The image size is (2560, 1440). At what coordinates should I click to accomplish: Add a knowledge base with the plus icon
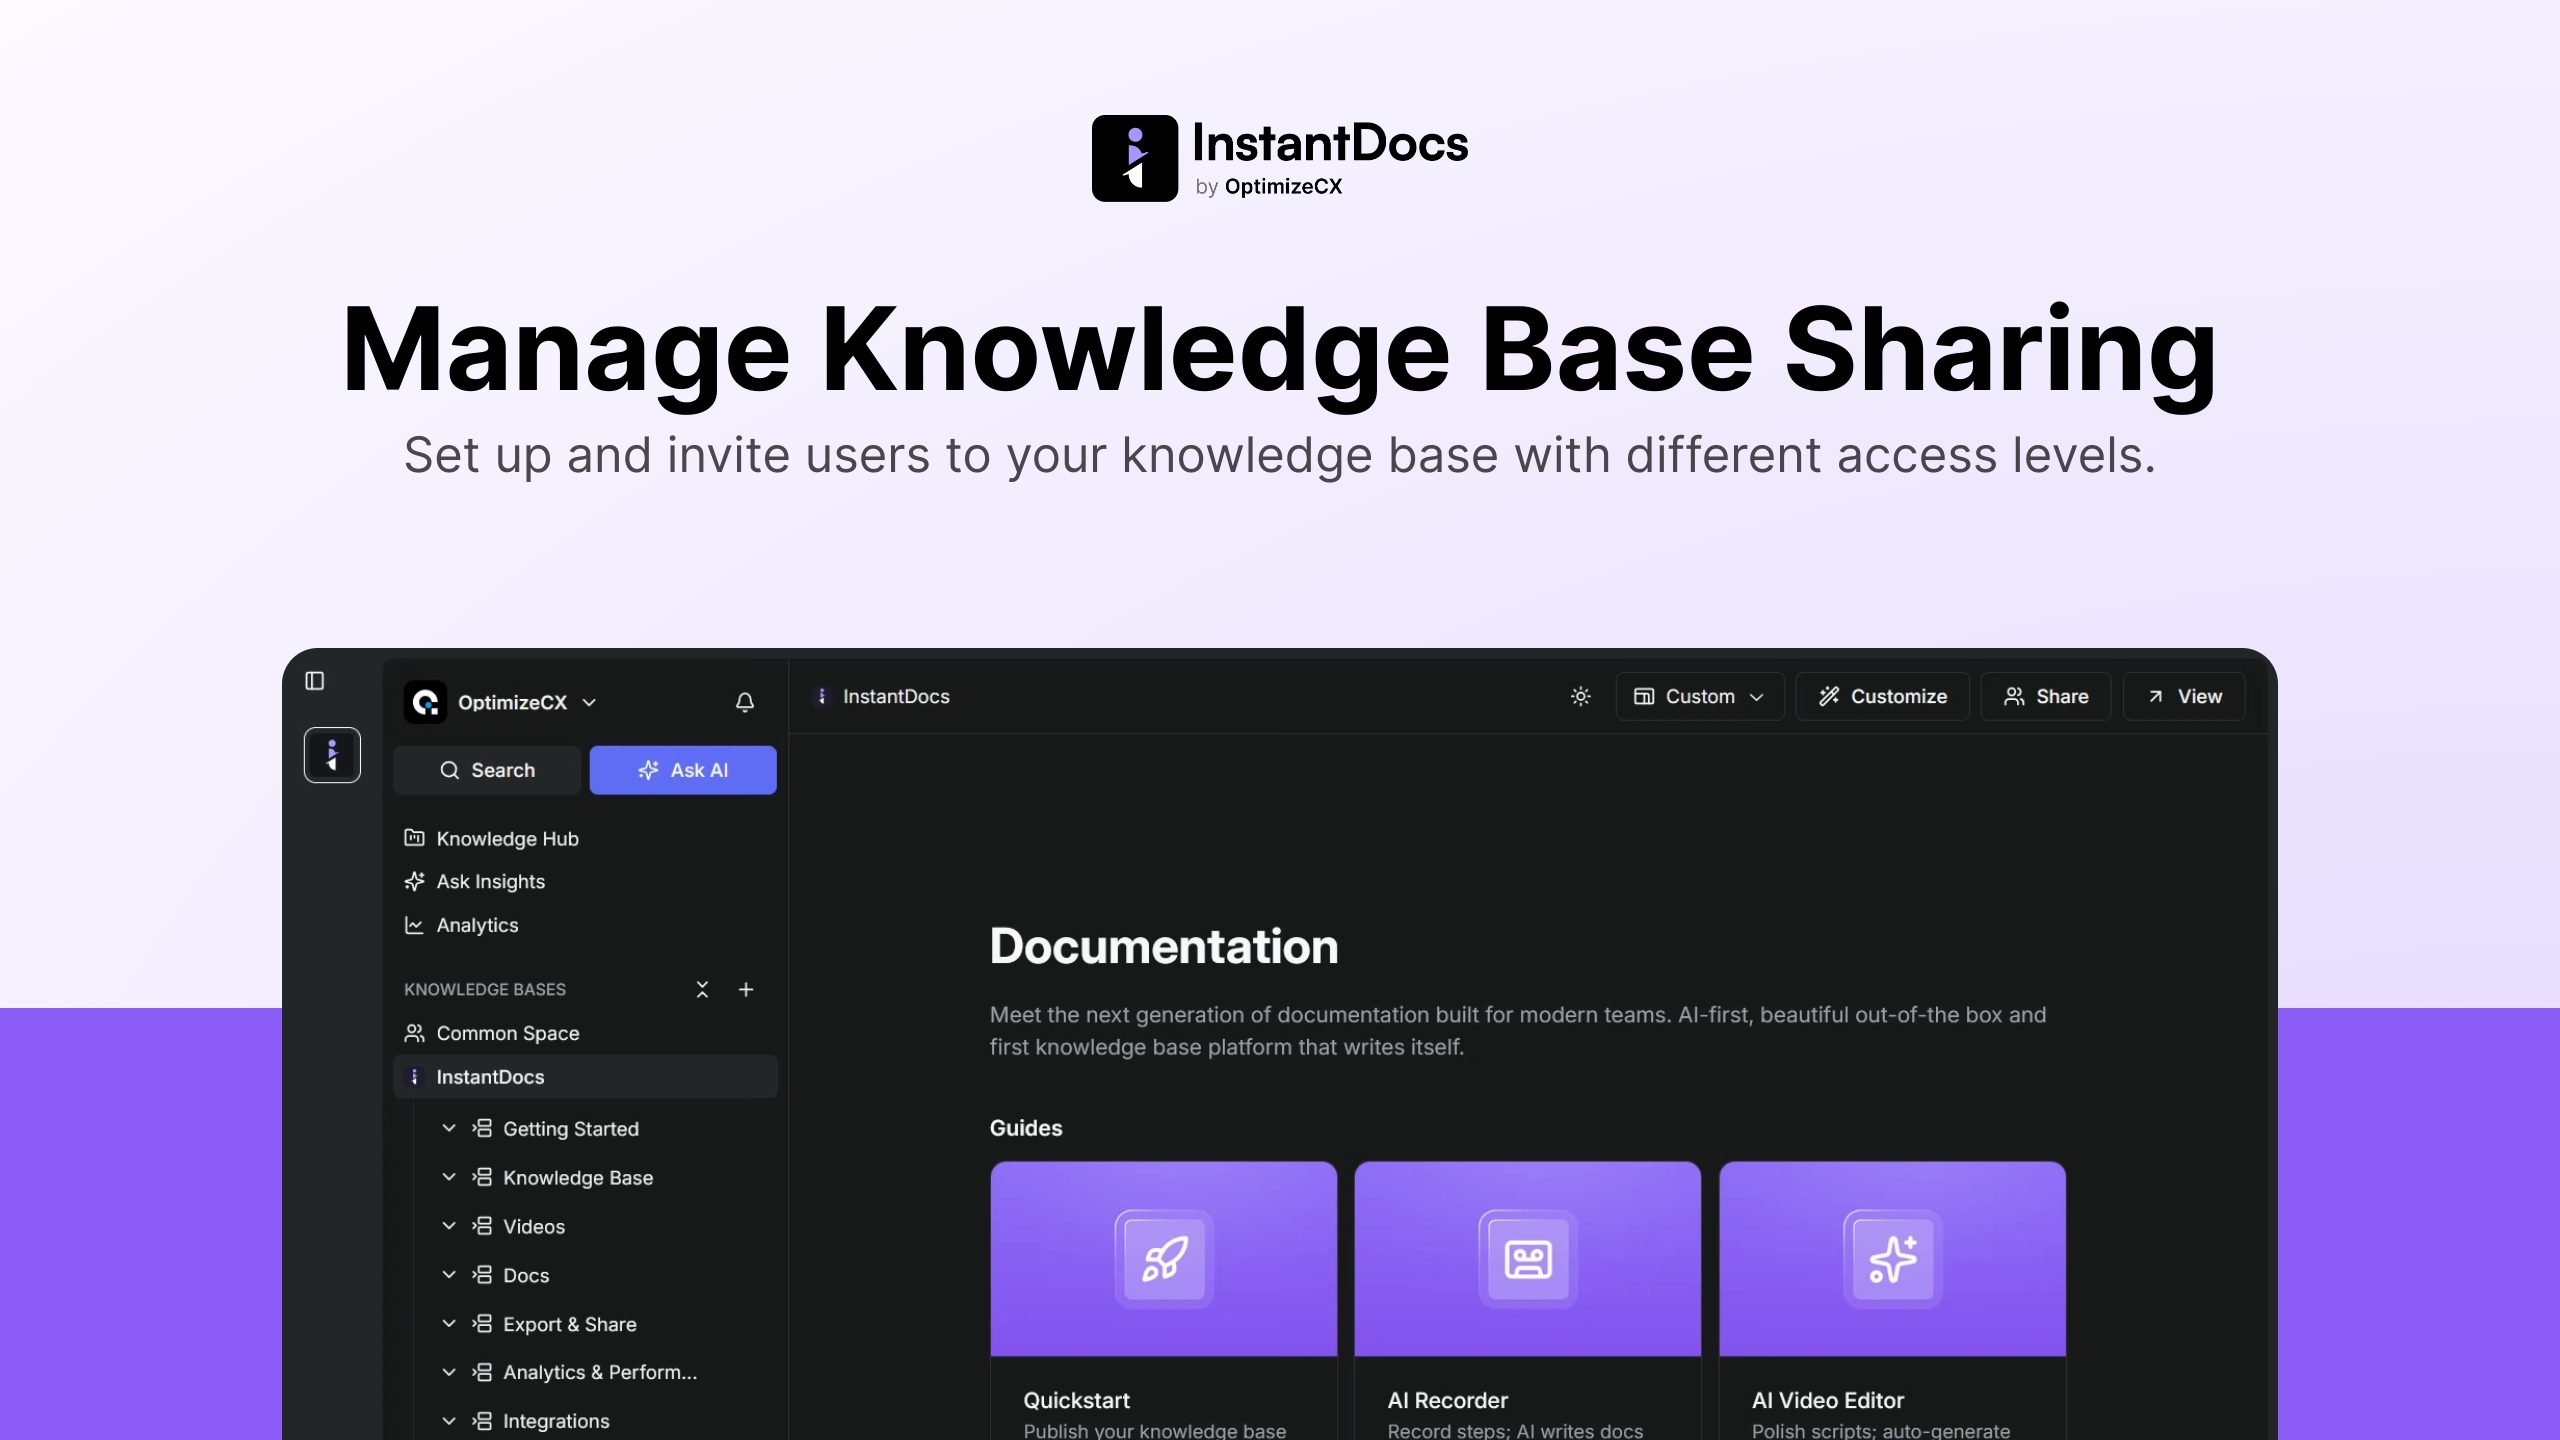[746, 989]
